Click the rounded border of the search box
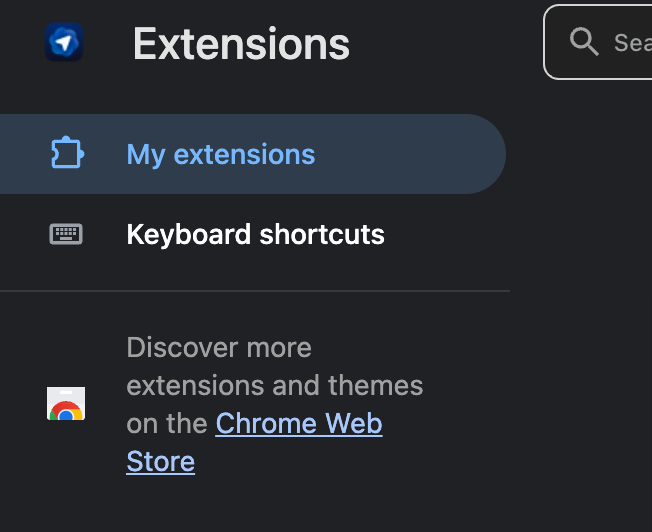The width and height of the screenshot is (652, 532). (545, 42)
